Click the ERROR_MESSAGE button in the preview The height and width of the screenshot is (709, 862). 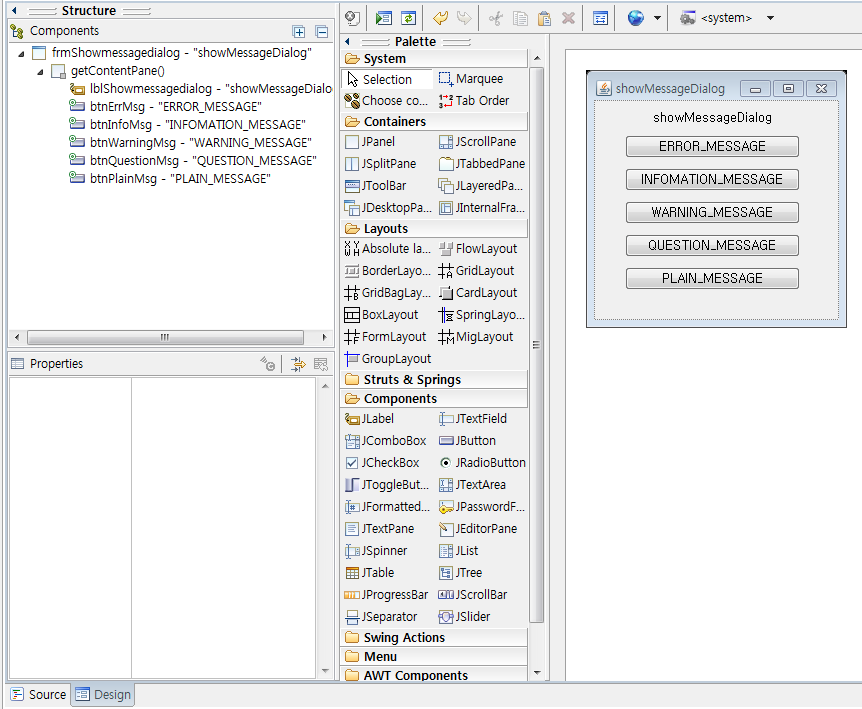click(712, 146)
